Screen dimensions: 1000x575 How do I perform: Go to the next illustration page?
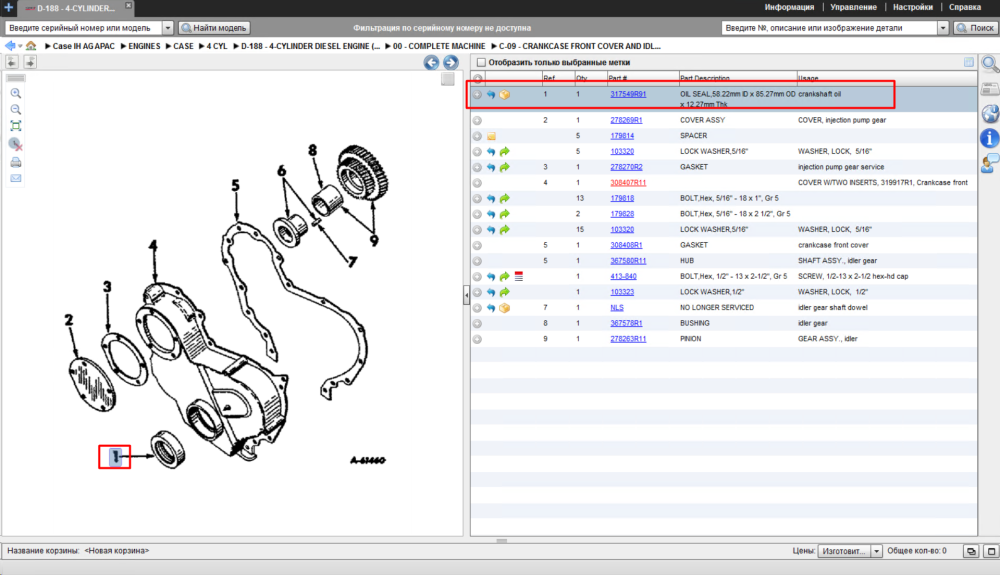[x=450, y=62]
